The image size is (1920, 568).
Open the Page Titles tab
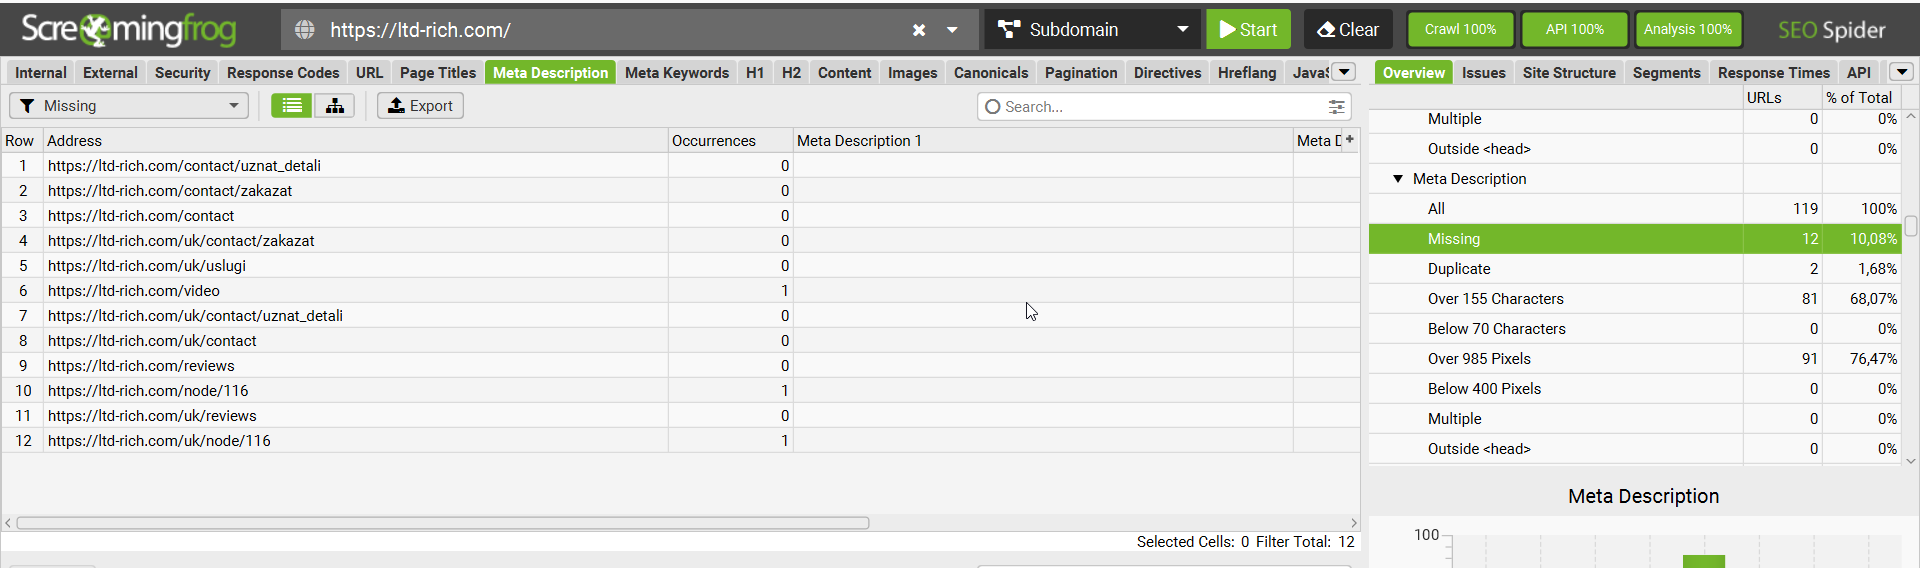click(438, 73)
